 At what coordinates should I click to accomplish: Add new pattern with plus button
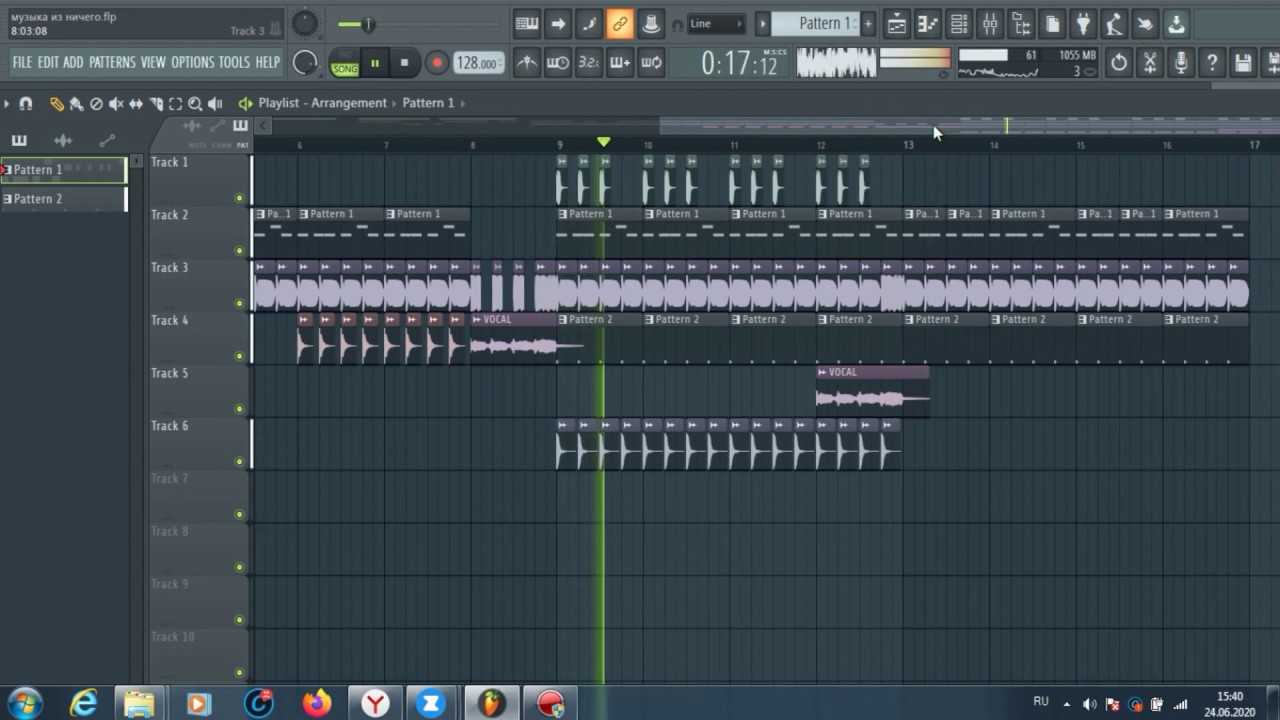868,23
